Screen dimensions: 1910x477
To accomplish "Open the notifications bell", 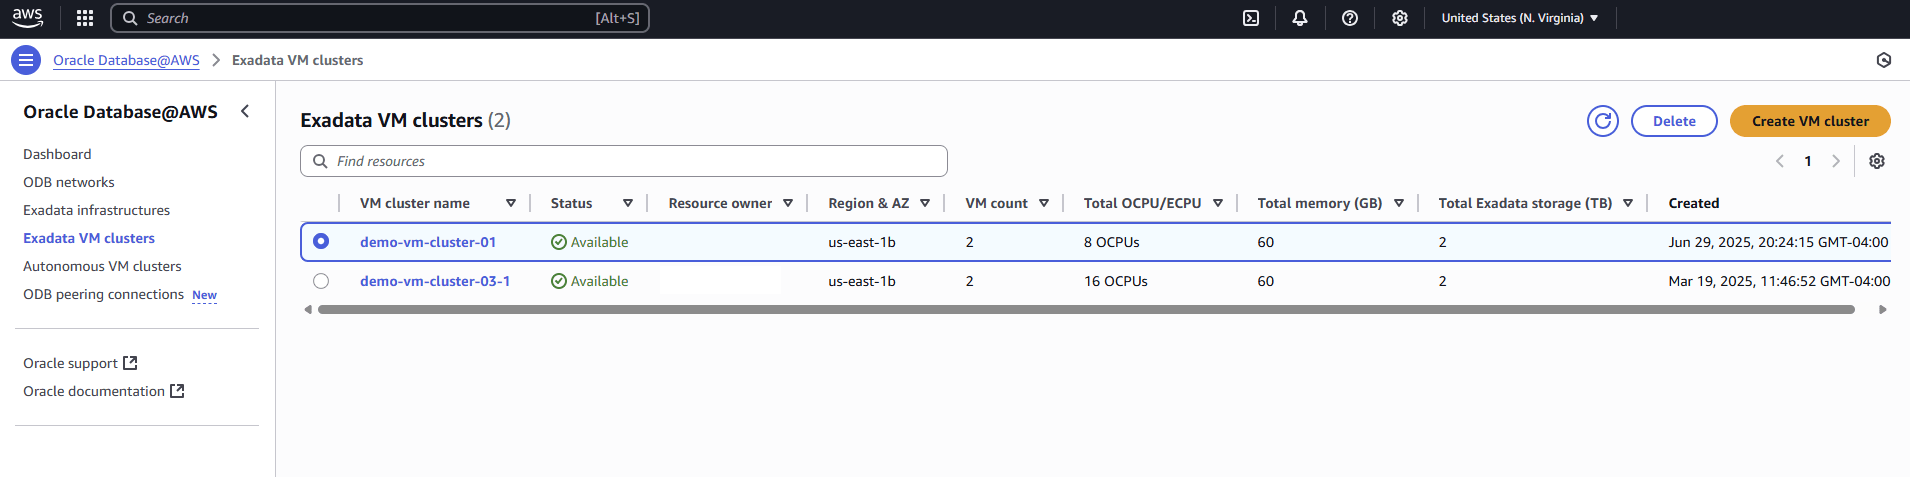I will [x=1300, y=18].
